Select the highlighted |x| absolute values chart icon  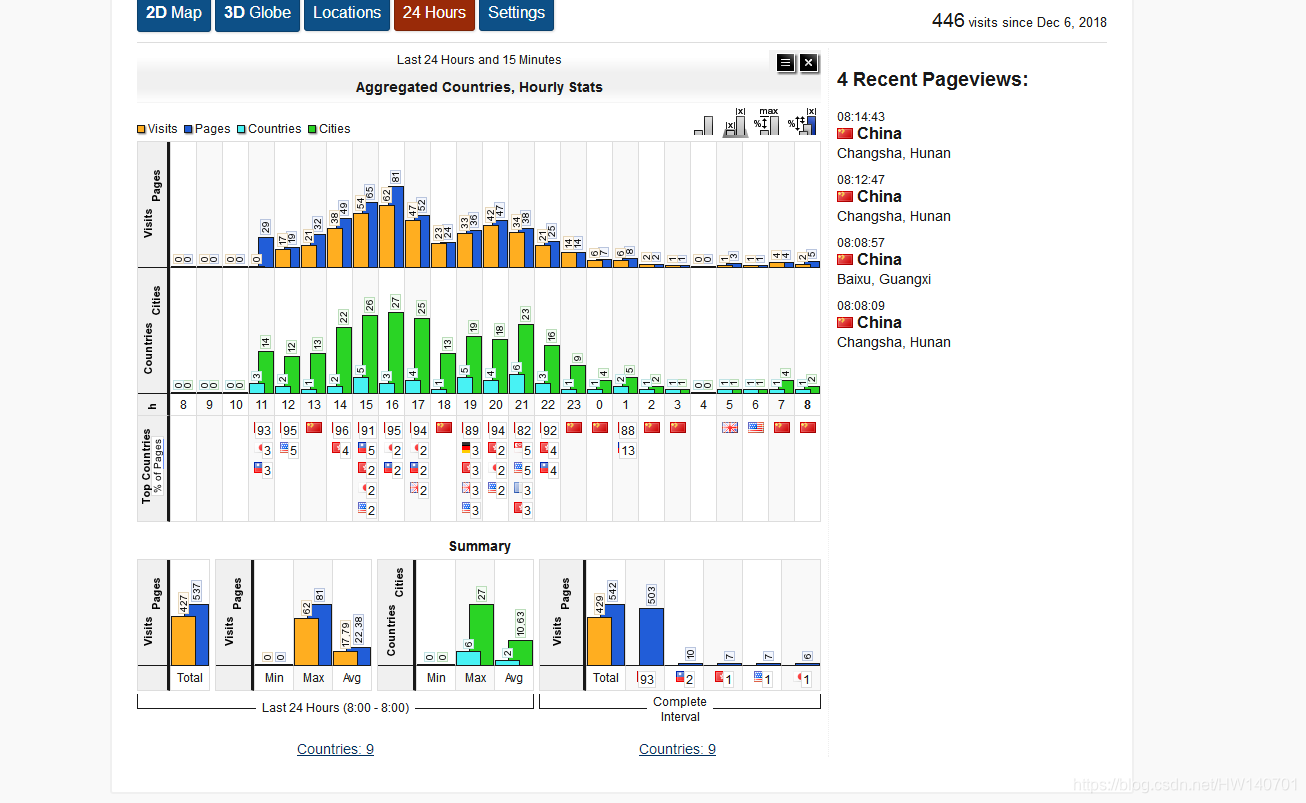coord(735,122)
